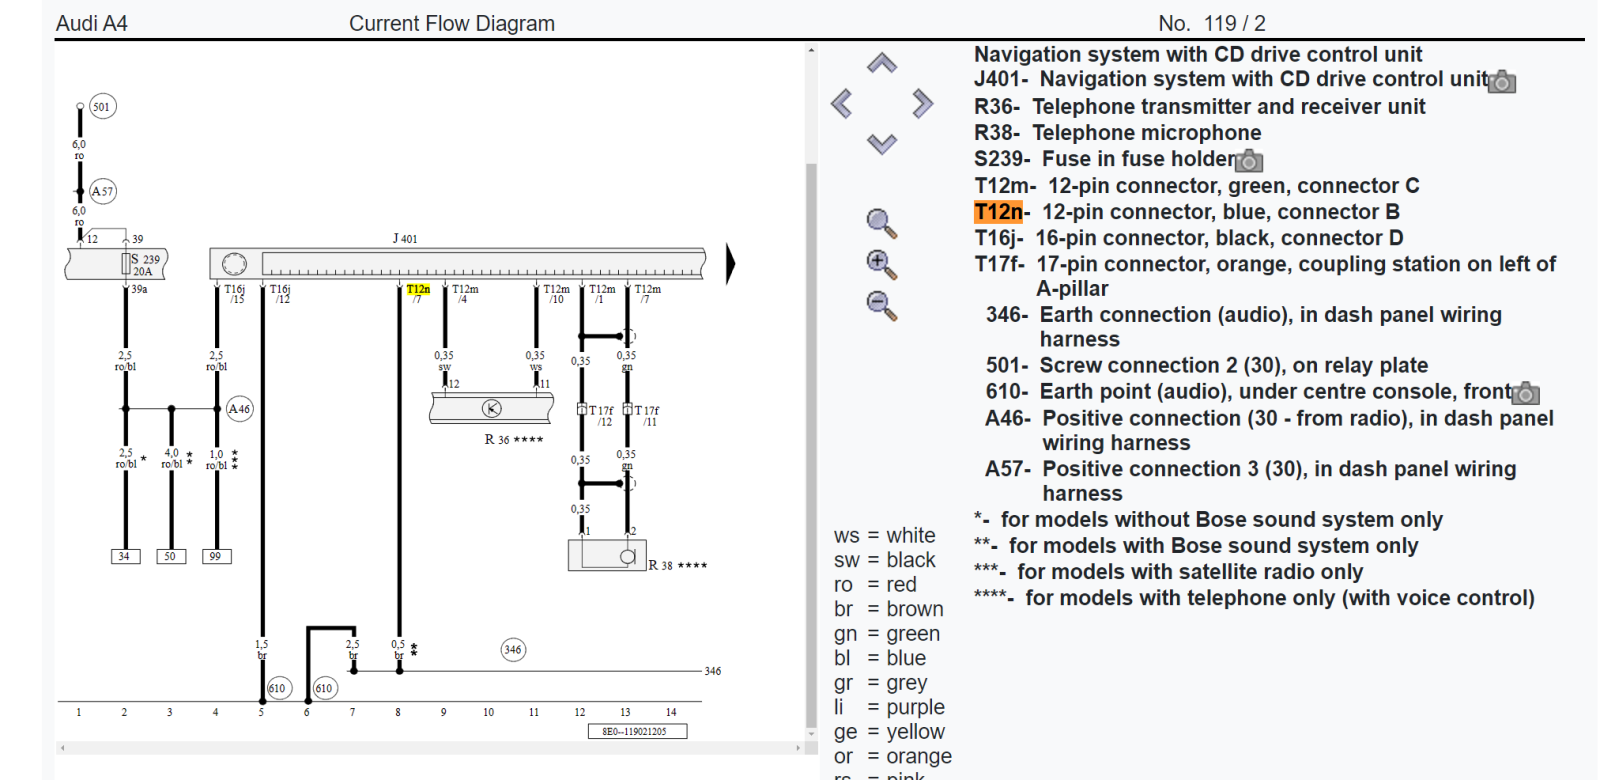The image size is (1600, 780).
Task: Click 'gn = green' color code
Action: (x=887, y=634)
